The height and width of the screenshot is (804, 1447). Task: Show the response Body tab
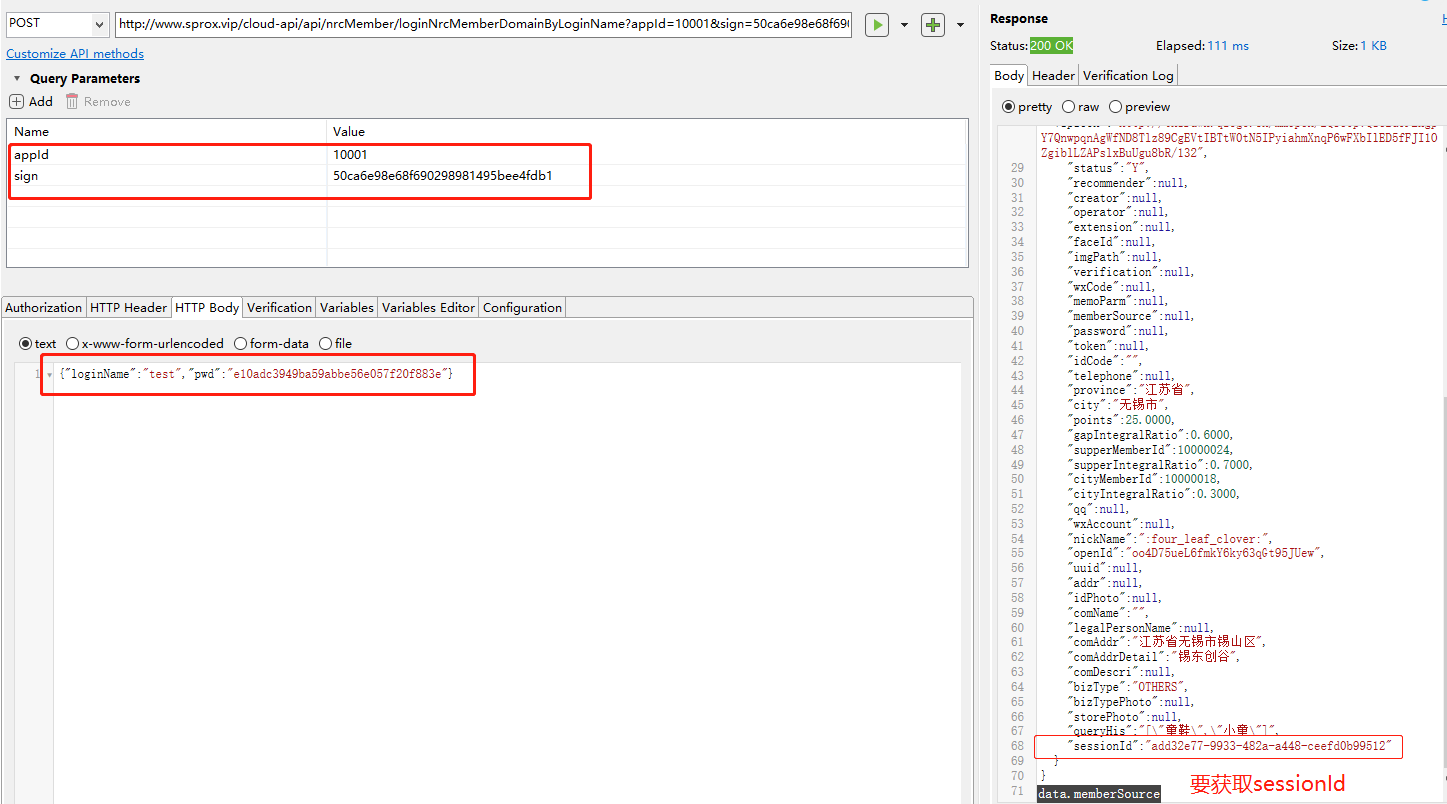coord(1009,75)
